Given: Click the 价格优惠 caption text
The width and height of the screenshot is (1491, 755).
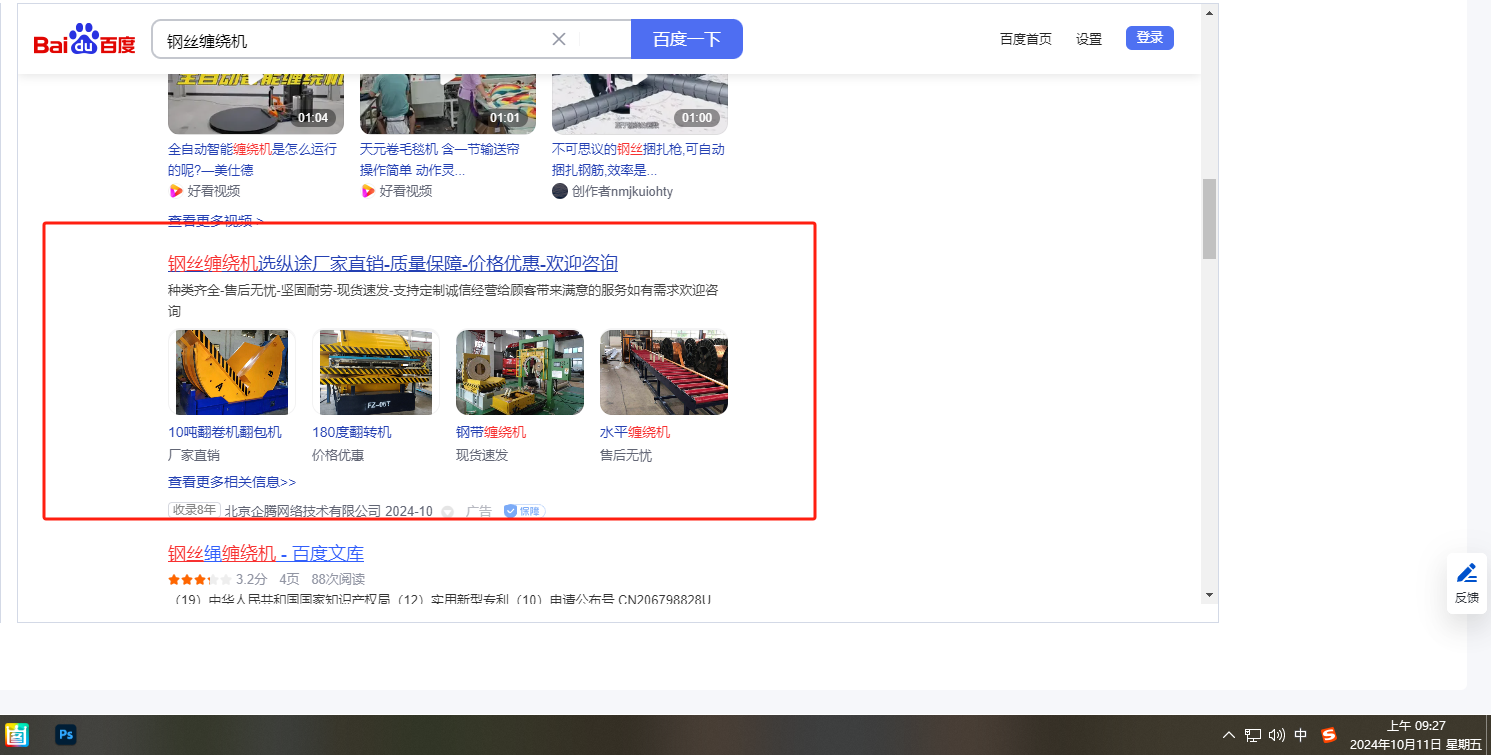Looking at the screenshot, I should (338, 455).
